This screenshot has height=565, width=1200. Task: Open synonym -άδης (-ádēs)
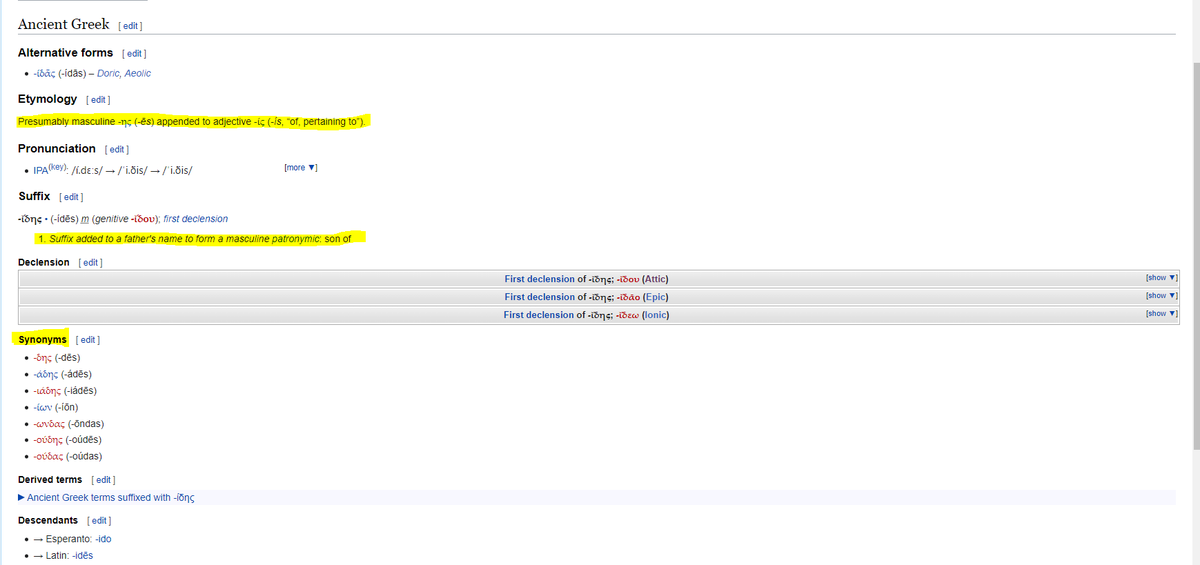[46, 374]
